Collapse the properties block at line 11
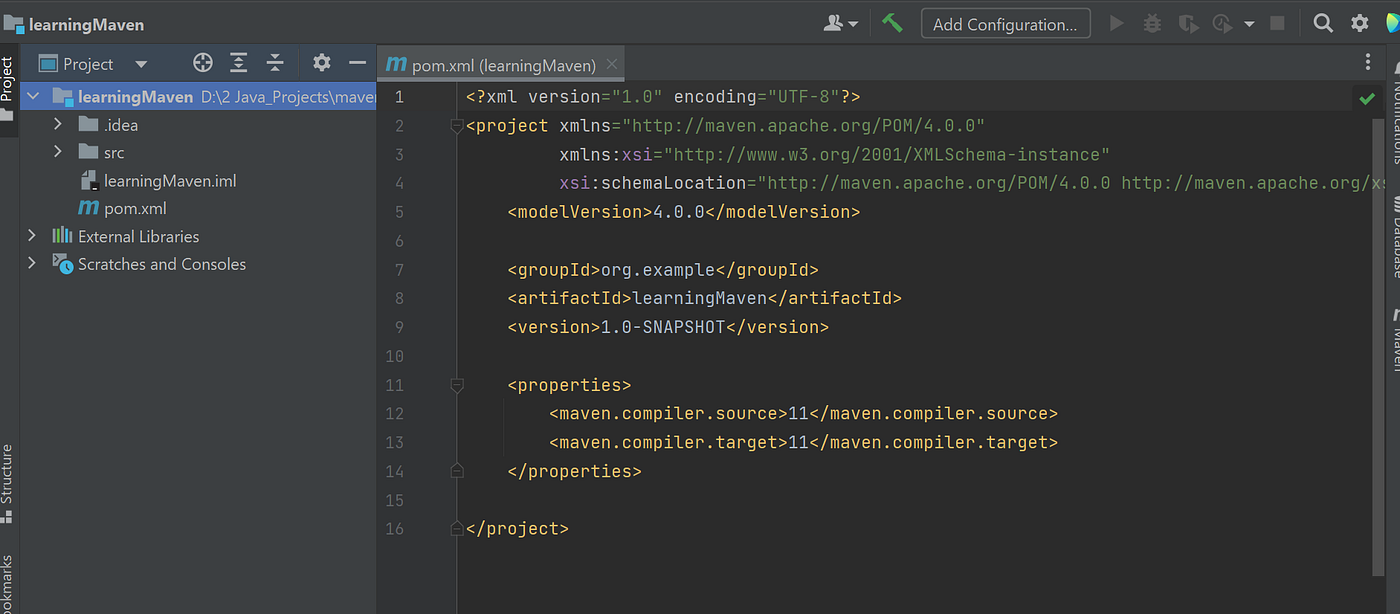This screenshot has width=1400, height=614. click(x=457, y=384)
